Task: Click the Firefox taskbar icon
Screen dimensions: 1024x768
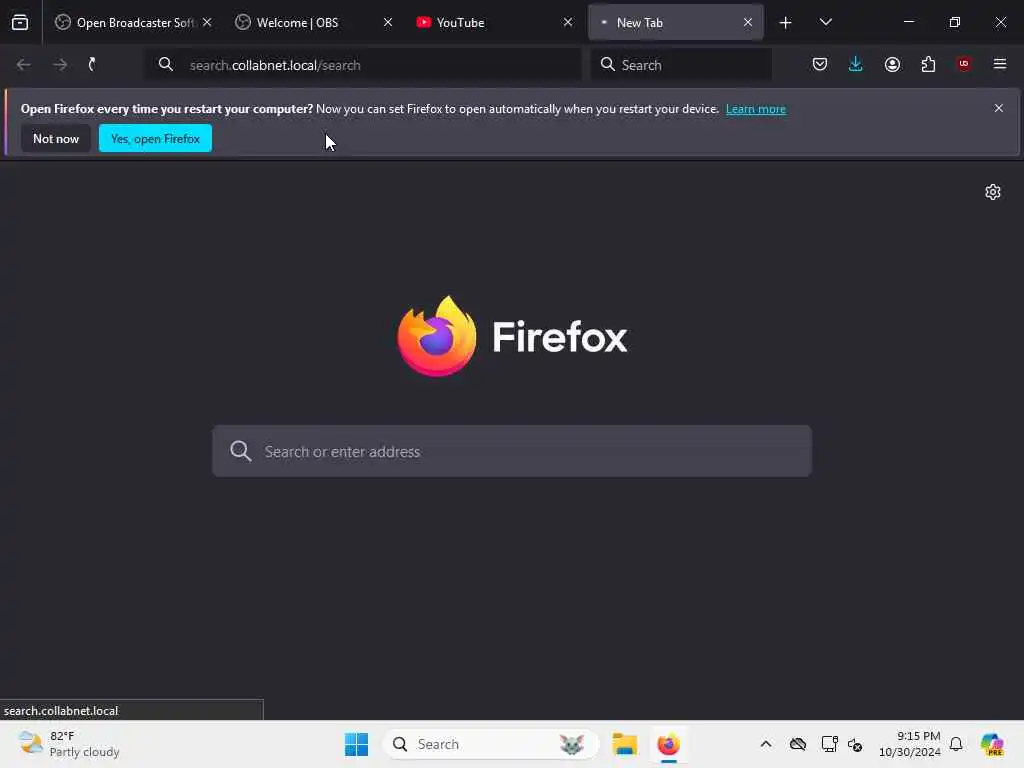Action: click(669, 744)
